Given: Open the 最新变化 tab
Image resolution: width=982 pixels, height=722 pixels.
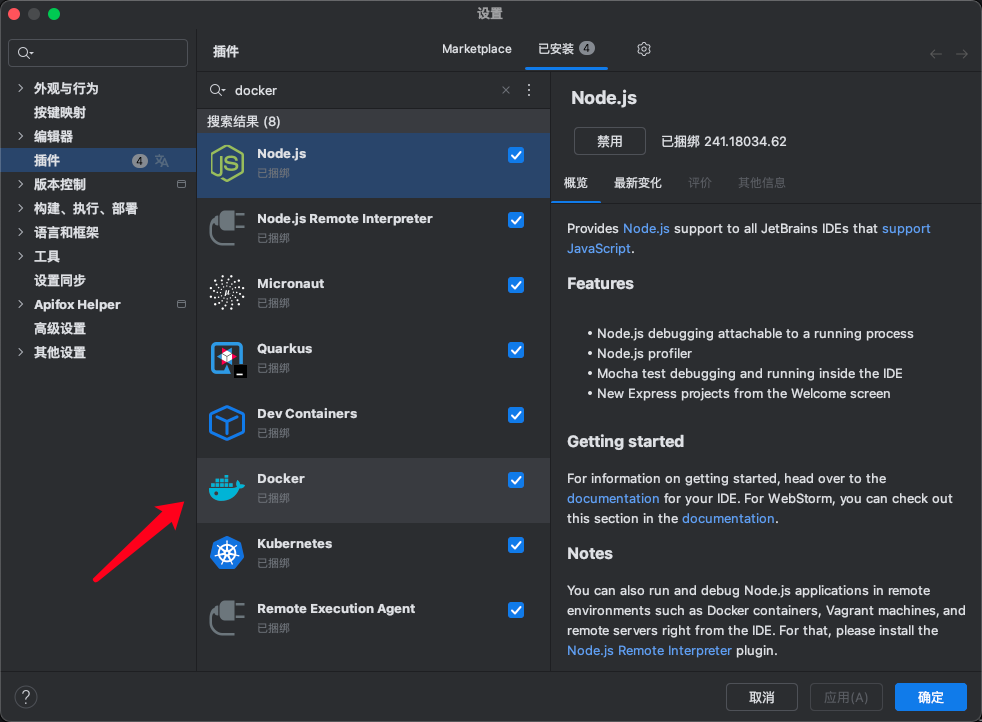Looking at the screenshot, I should [x=638, y=183].
